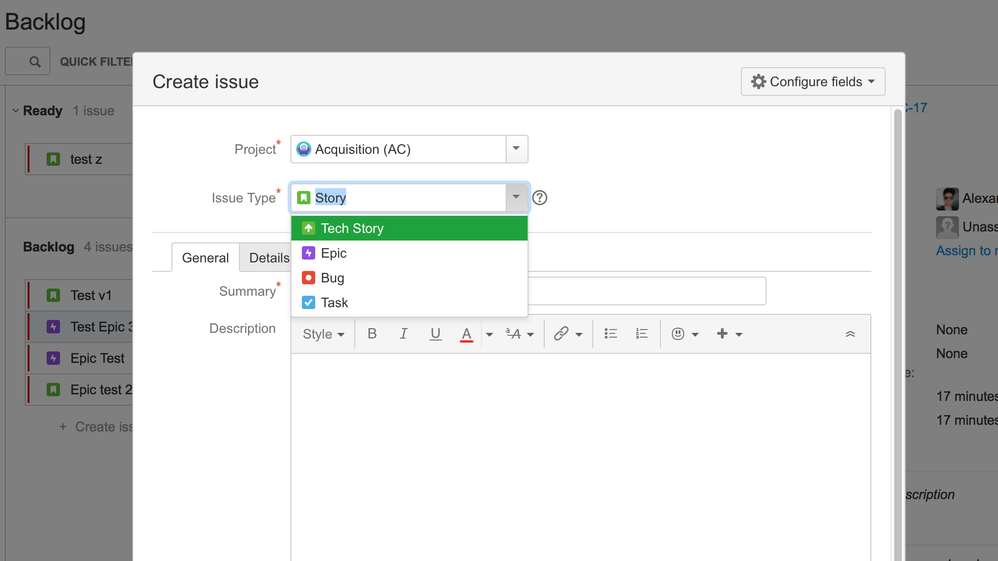The width and height of the screenshot is (998, 561).
Task: Click the Acquisition project avatar icon
Action: 304,149
